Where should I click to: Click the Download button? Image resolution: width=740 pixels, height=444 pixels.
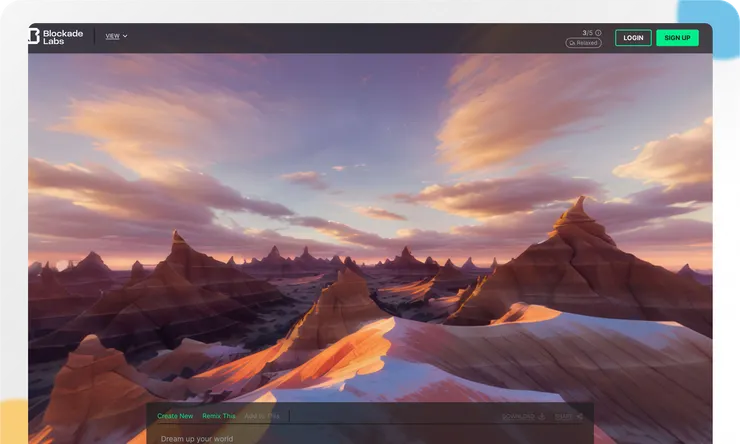pos(523,416)
